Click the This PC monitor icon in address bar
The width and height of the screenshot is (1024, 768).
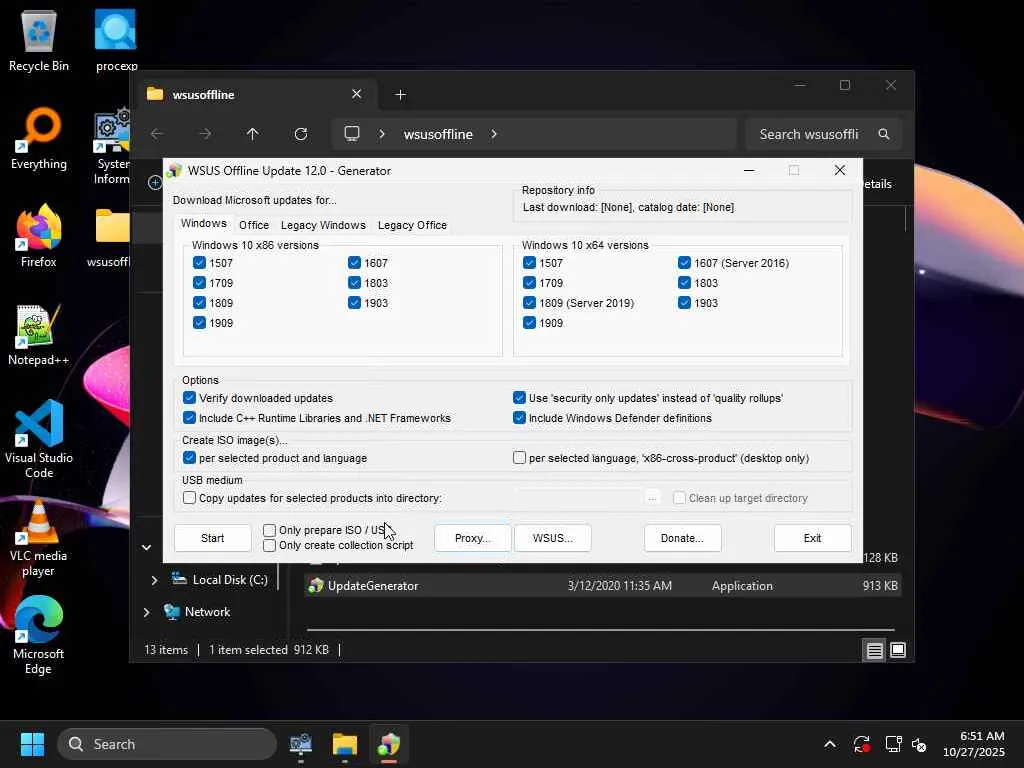coord(352,134)
